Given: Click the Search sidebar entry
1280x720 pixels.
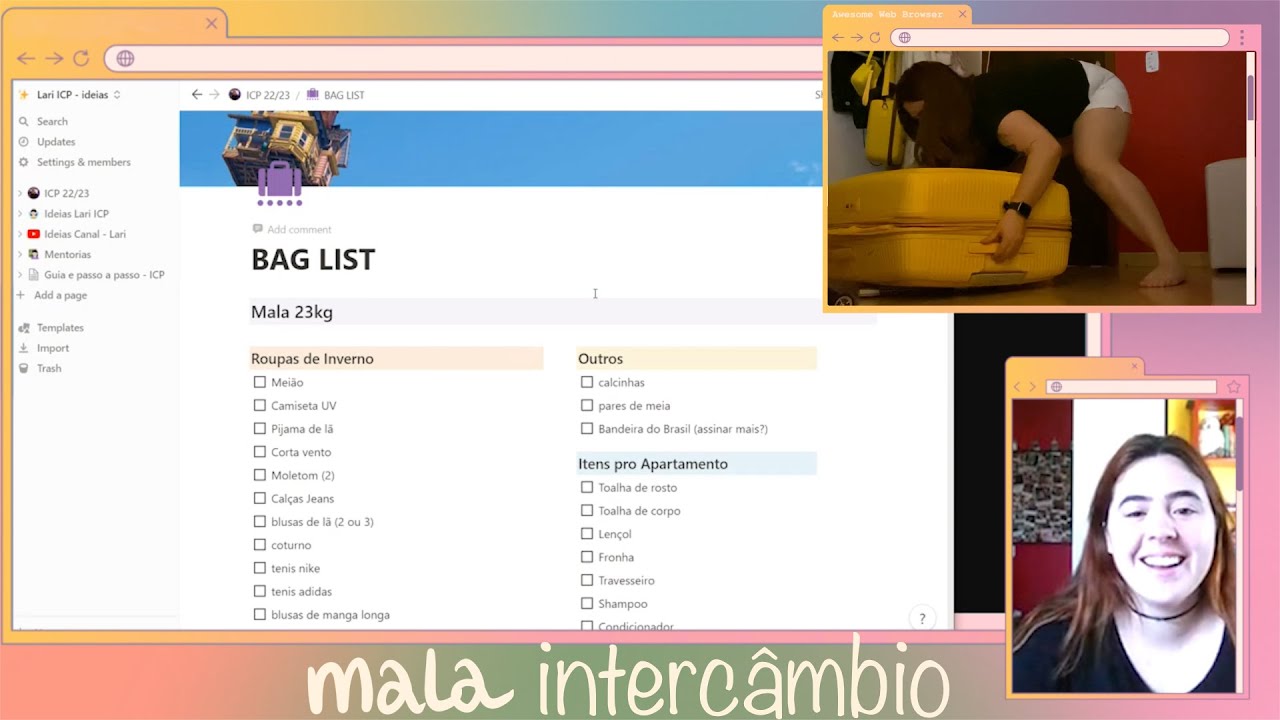Looking at the screenshot, I should [52, 122].
